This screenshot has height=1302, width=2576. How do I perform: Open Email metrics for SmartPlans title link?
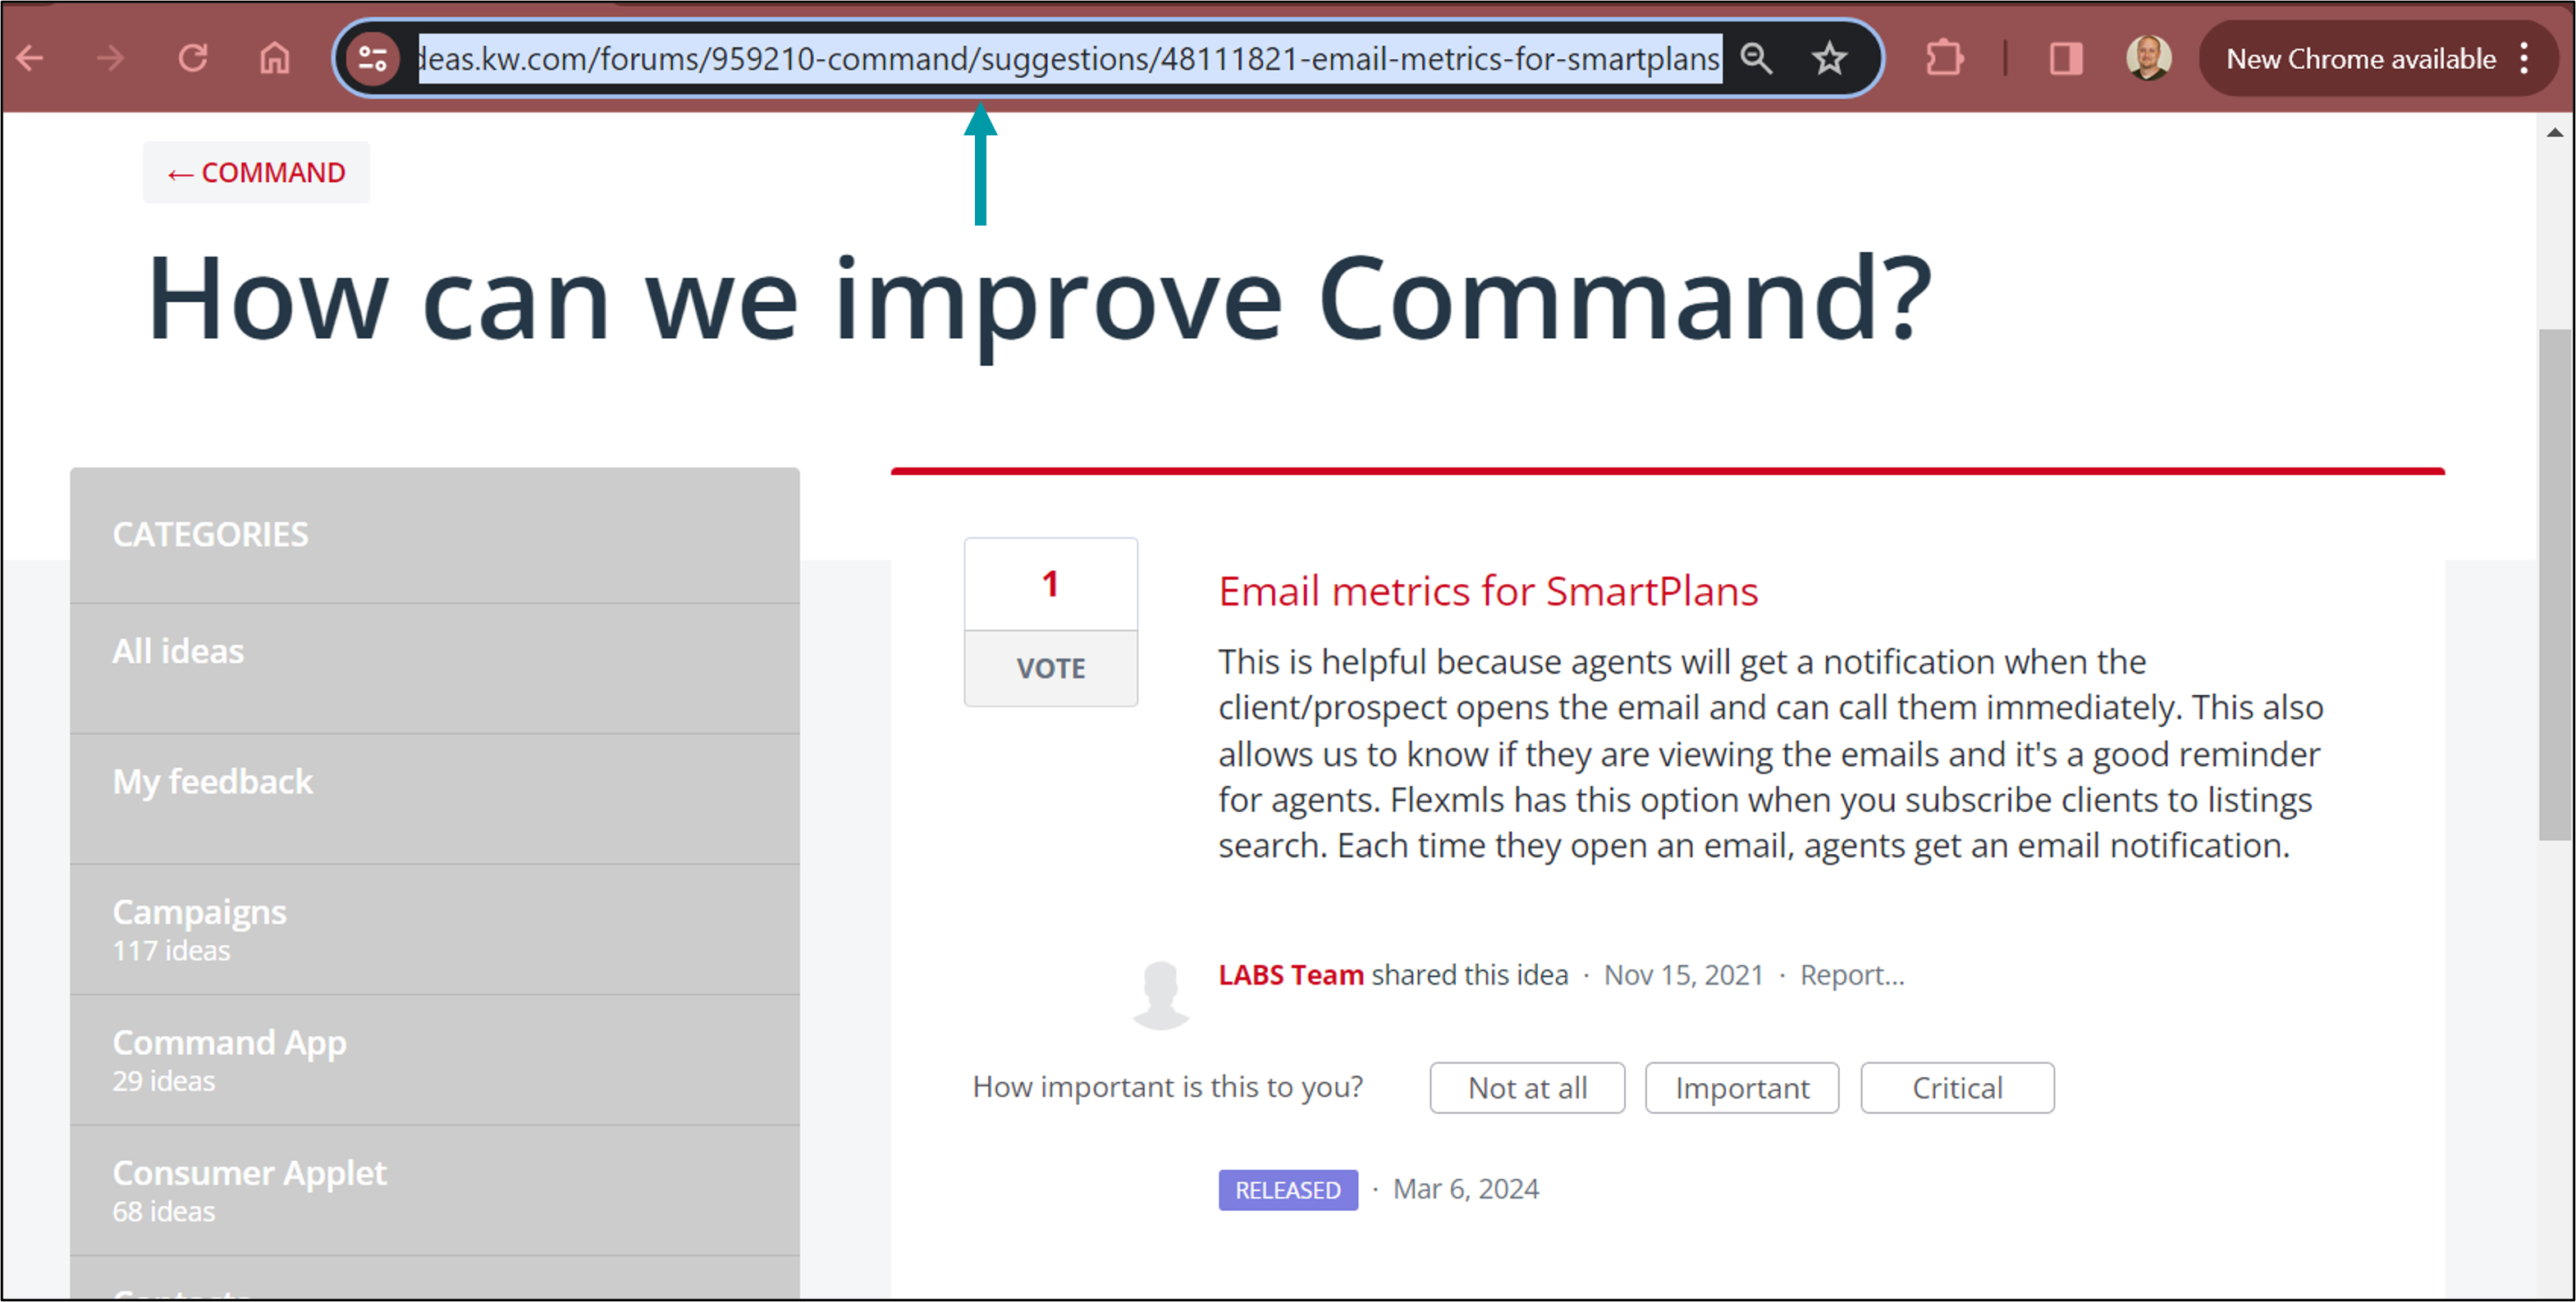(1487, 591)
